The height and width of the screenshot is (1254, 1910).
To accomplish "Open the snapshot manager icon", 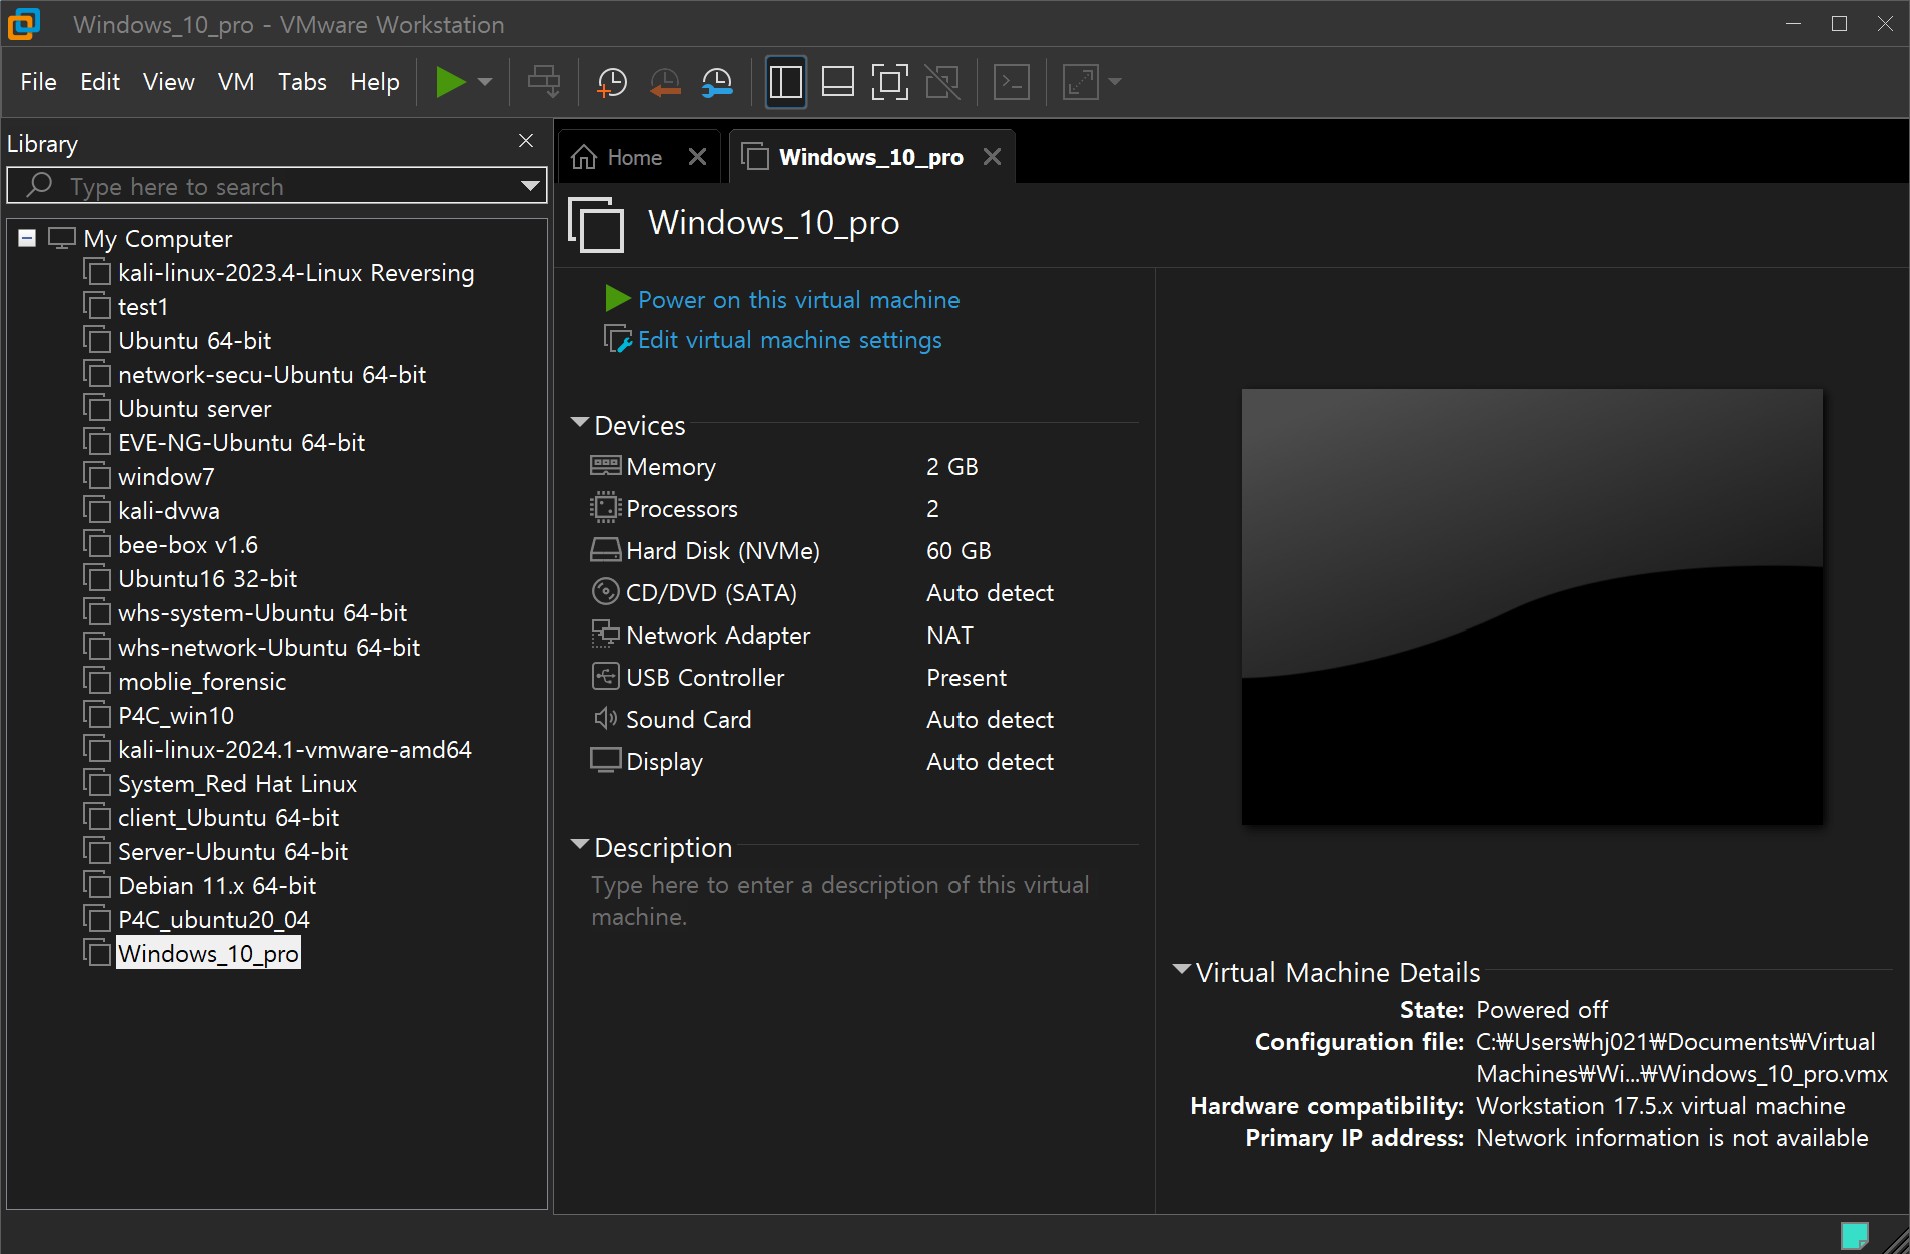I will (x=717, y=82).
